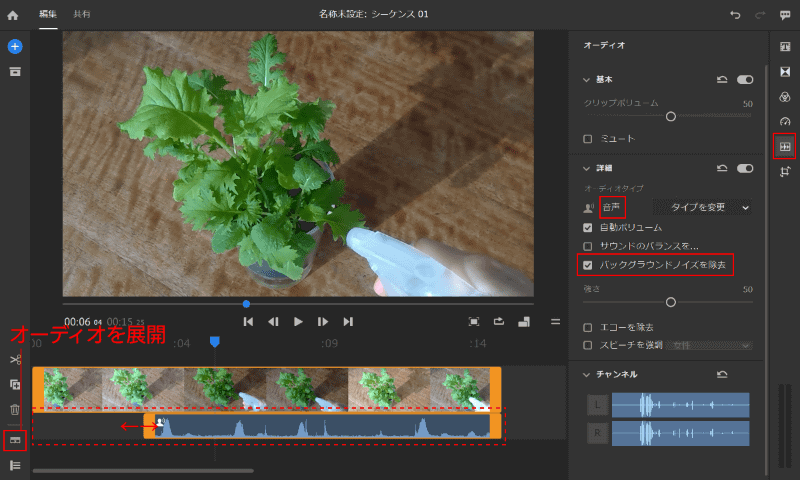Screen dimensions: 800x480
Task: Step forward one frame
Action: coord(323,321)
